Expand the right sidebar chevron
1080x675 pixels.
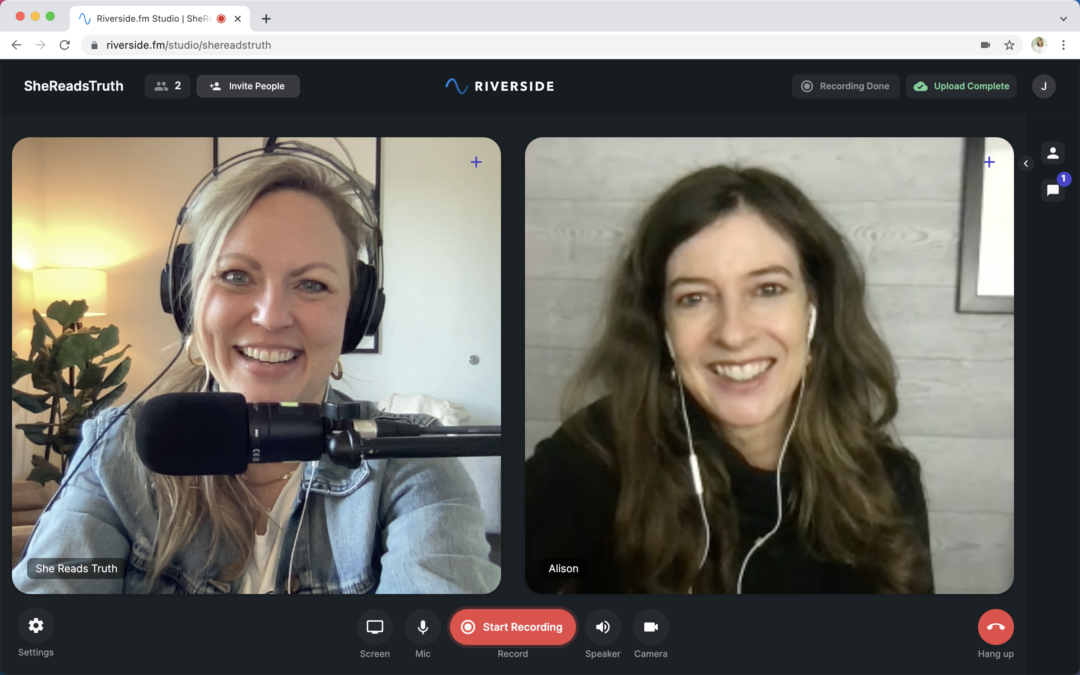pyautogui.click(x=1026, y=164)
